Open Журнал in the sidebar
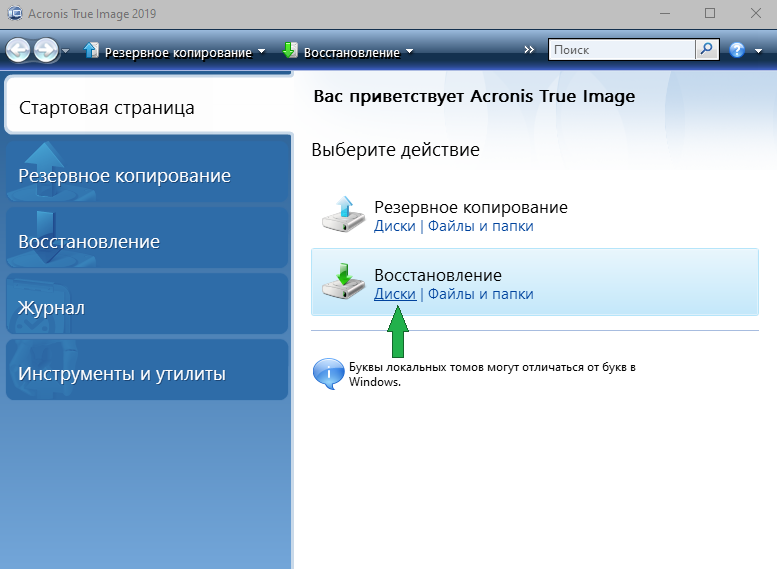The width and height of the screenshot is (777, 569). coord(147,308)
